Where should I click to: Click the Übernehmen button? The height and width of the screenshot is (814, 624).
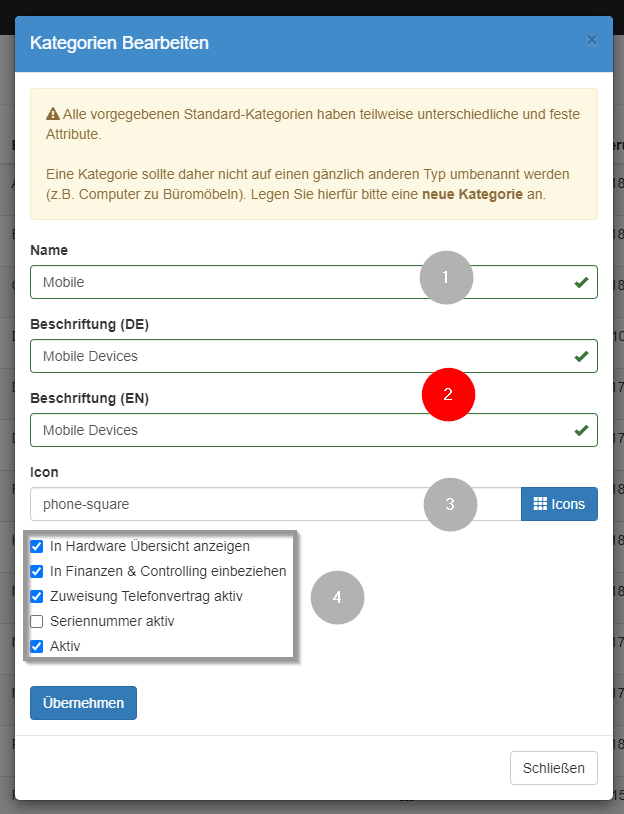click(x=83, y=702)
